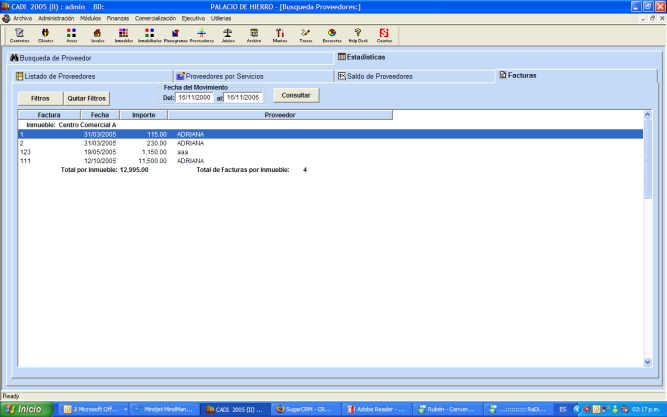Click the Tareas toolbar icon
This screenshot has height=417, width=667.
click(305, 35)
